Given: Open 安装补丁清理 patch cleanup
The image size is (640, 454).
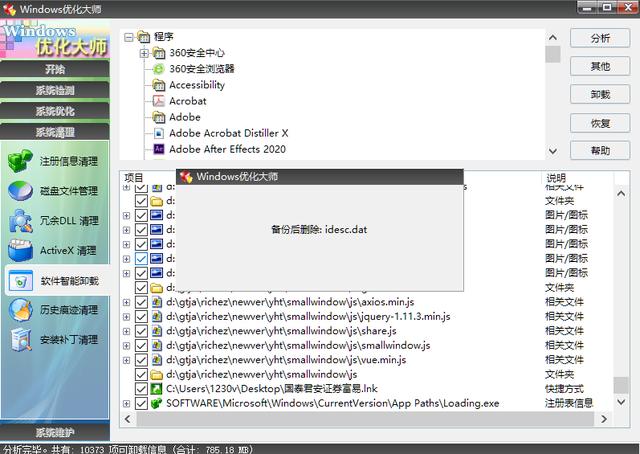Looking at the screenshot, I should (54, 340).
